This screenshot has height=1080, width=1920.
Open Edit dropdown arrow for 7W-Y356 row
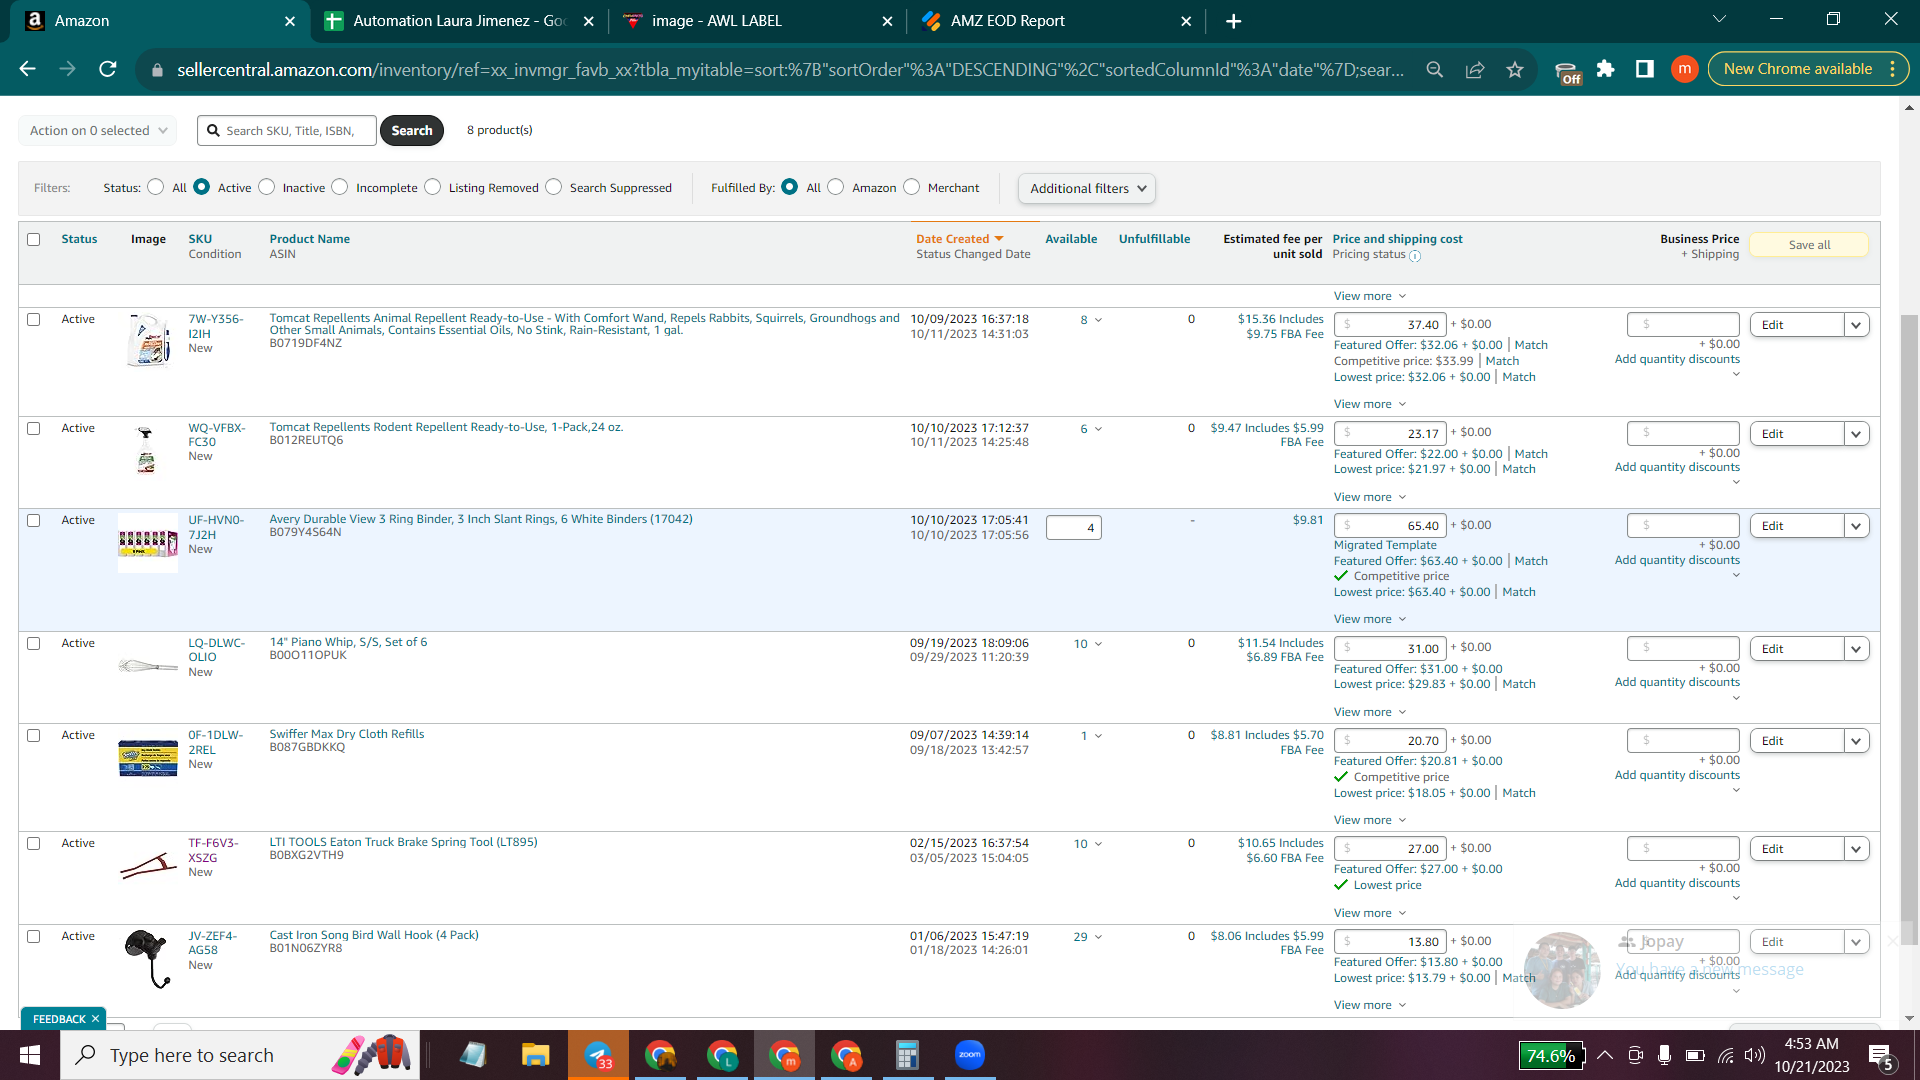click(x=1857, y=325)
